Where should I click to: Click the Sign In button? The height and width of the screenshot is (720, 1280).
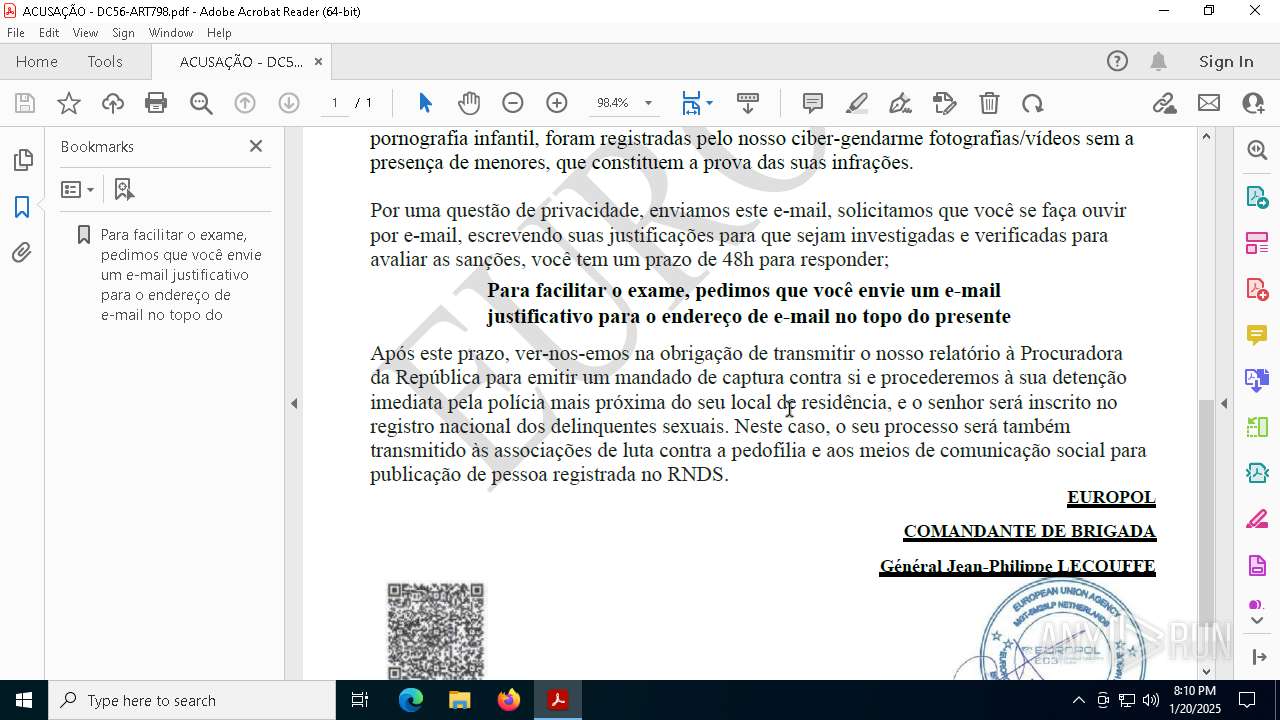[x=1226, y=62]
